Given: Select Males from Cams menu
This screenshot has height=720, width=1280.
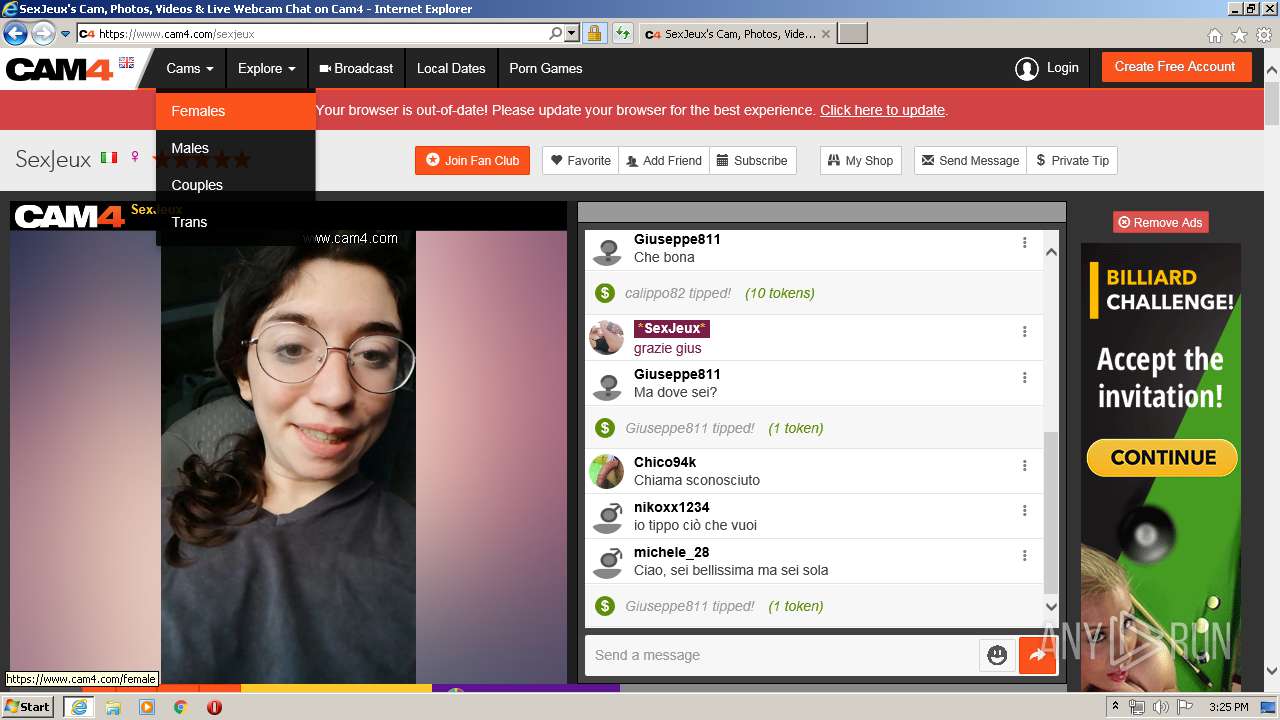Looking at the screenshot, I should point(236,148).
